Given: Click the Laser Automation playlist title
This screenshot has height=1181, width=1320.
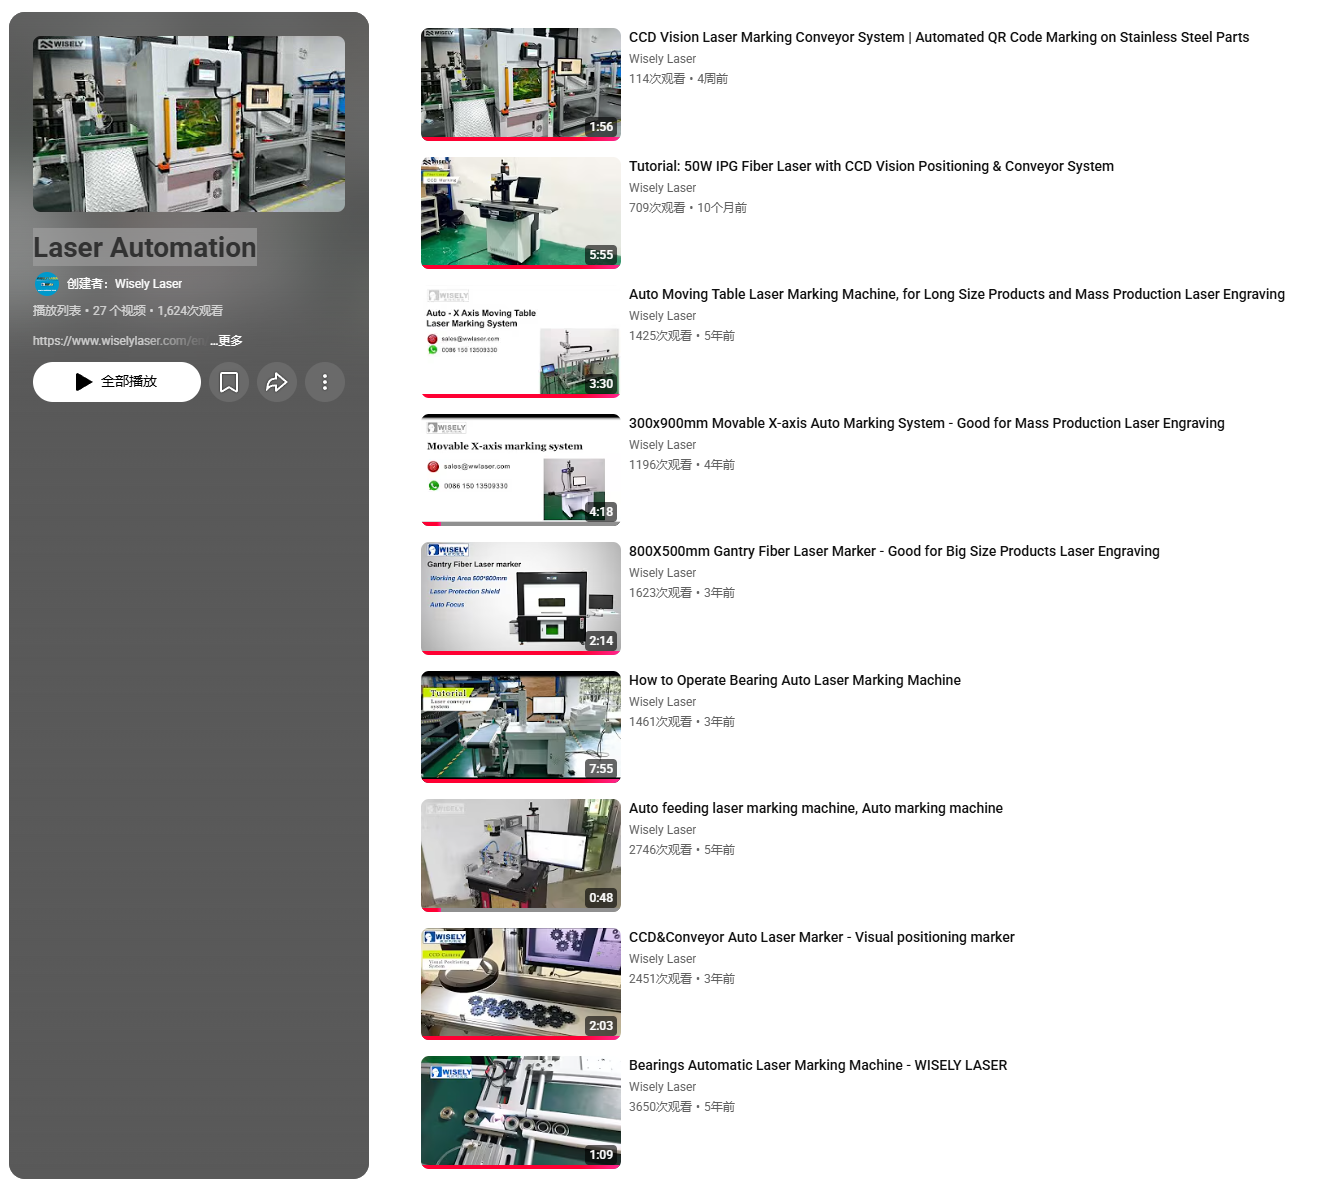Looking at the screenshot, I should pyautogui.click(x=145, y=248).
